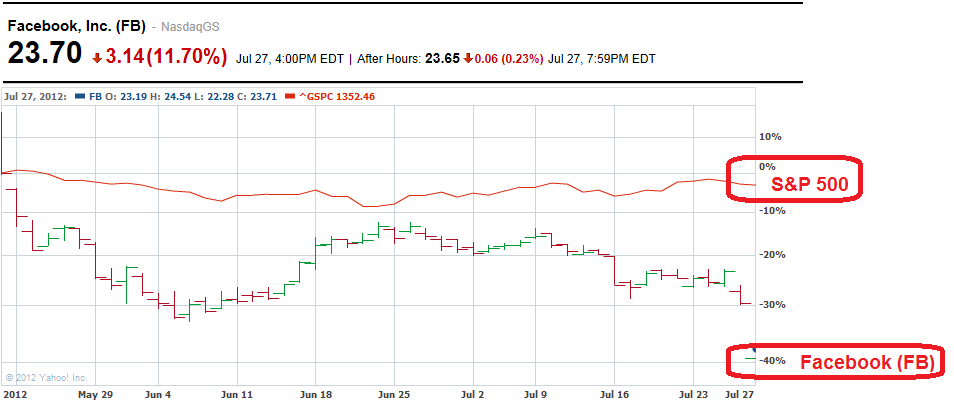Click the Jun 4 x-axis date
Screen dimensions: 954x402
tap(159, 394)
